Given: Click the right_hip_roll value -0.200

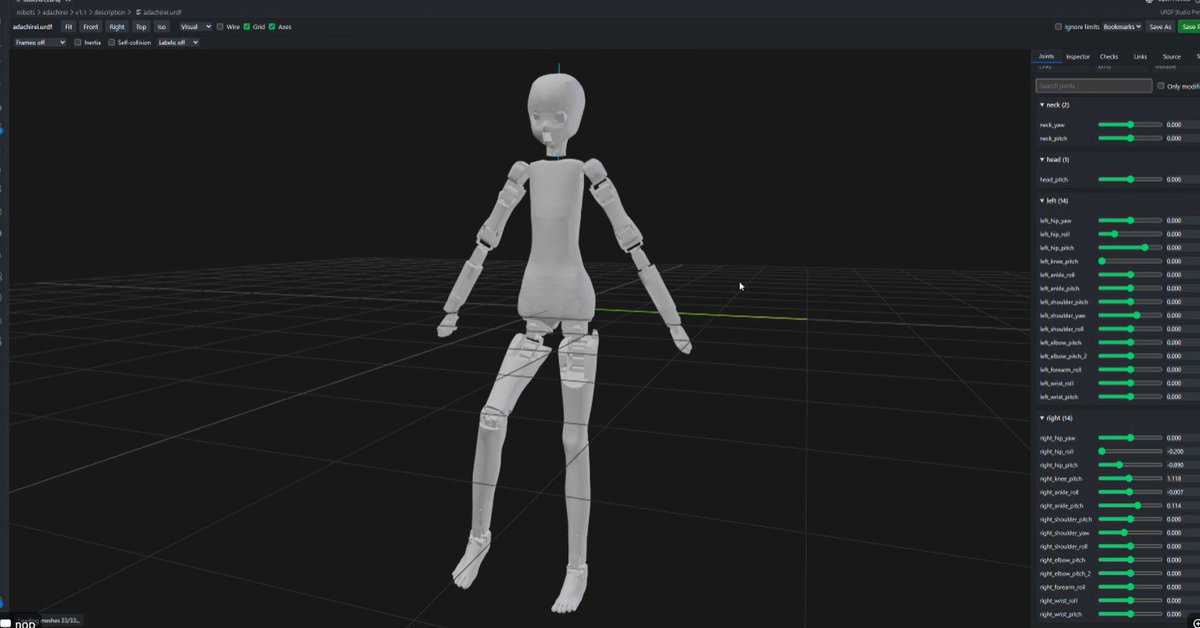Looking at the screenshot, I should (x=1175, y=452).
